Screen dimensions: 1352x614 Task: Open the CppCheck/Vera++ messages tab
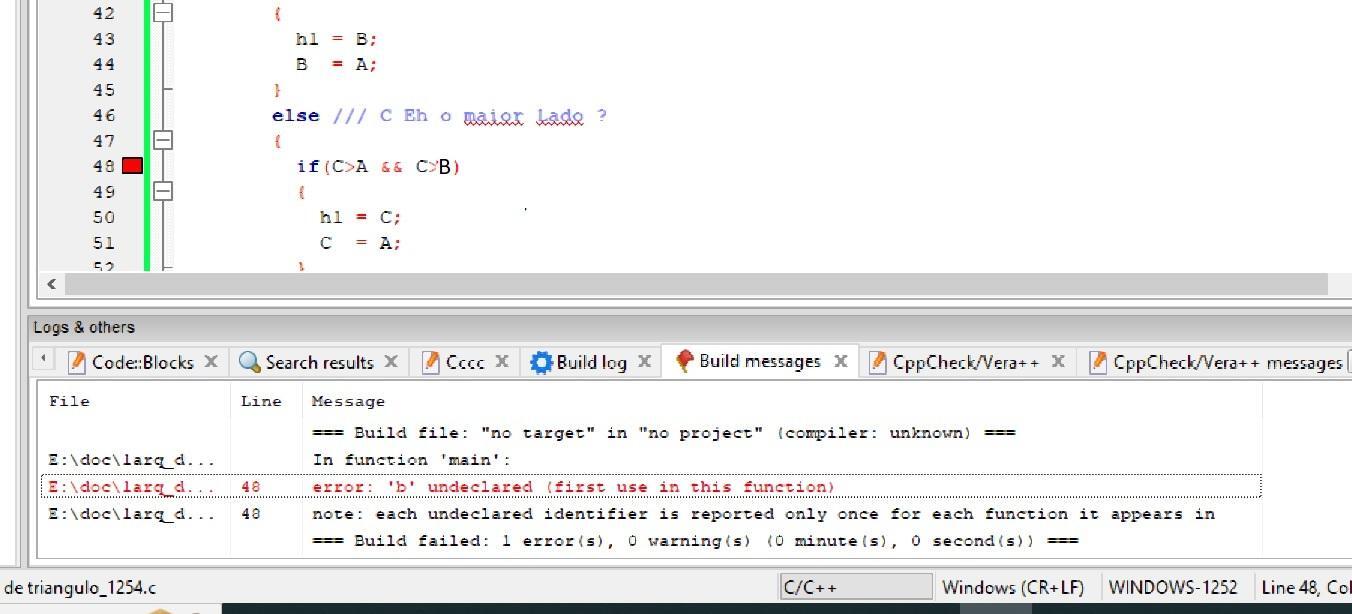tap(1216, 362)
